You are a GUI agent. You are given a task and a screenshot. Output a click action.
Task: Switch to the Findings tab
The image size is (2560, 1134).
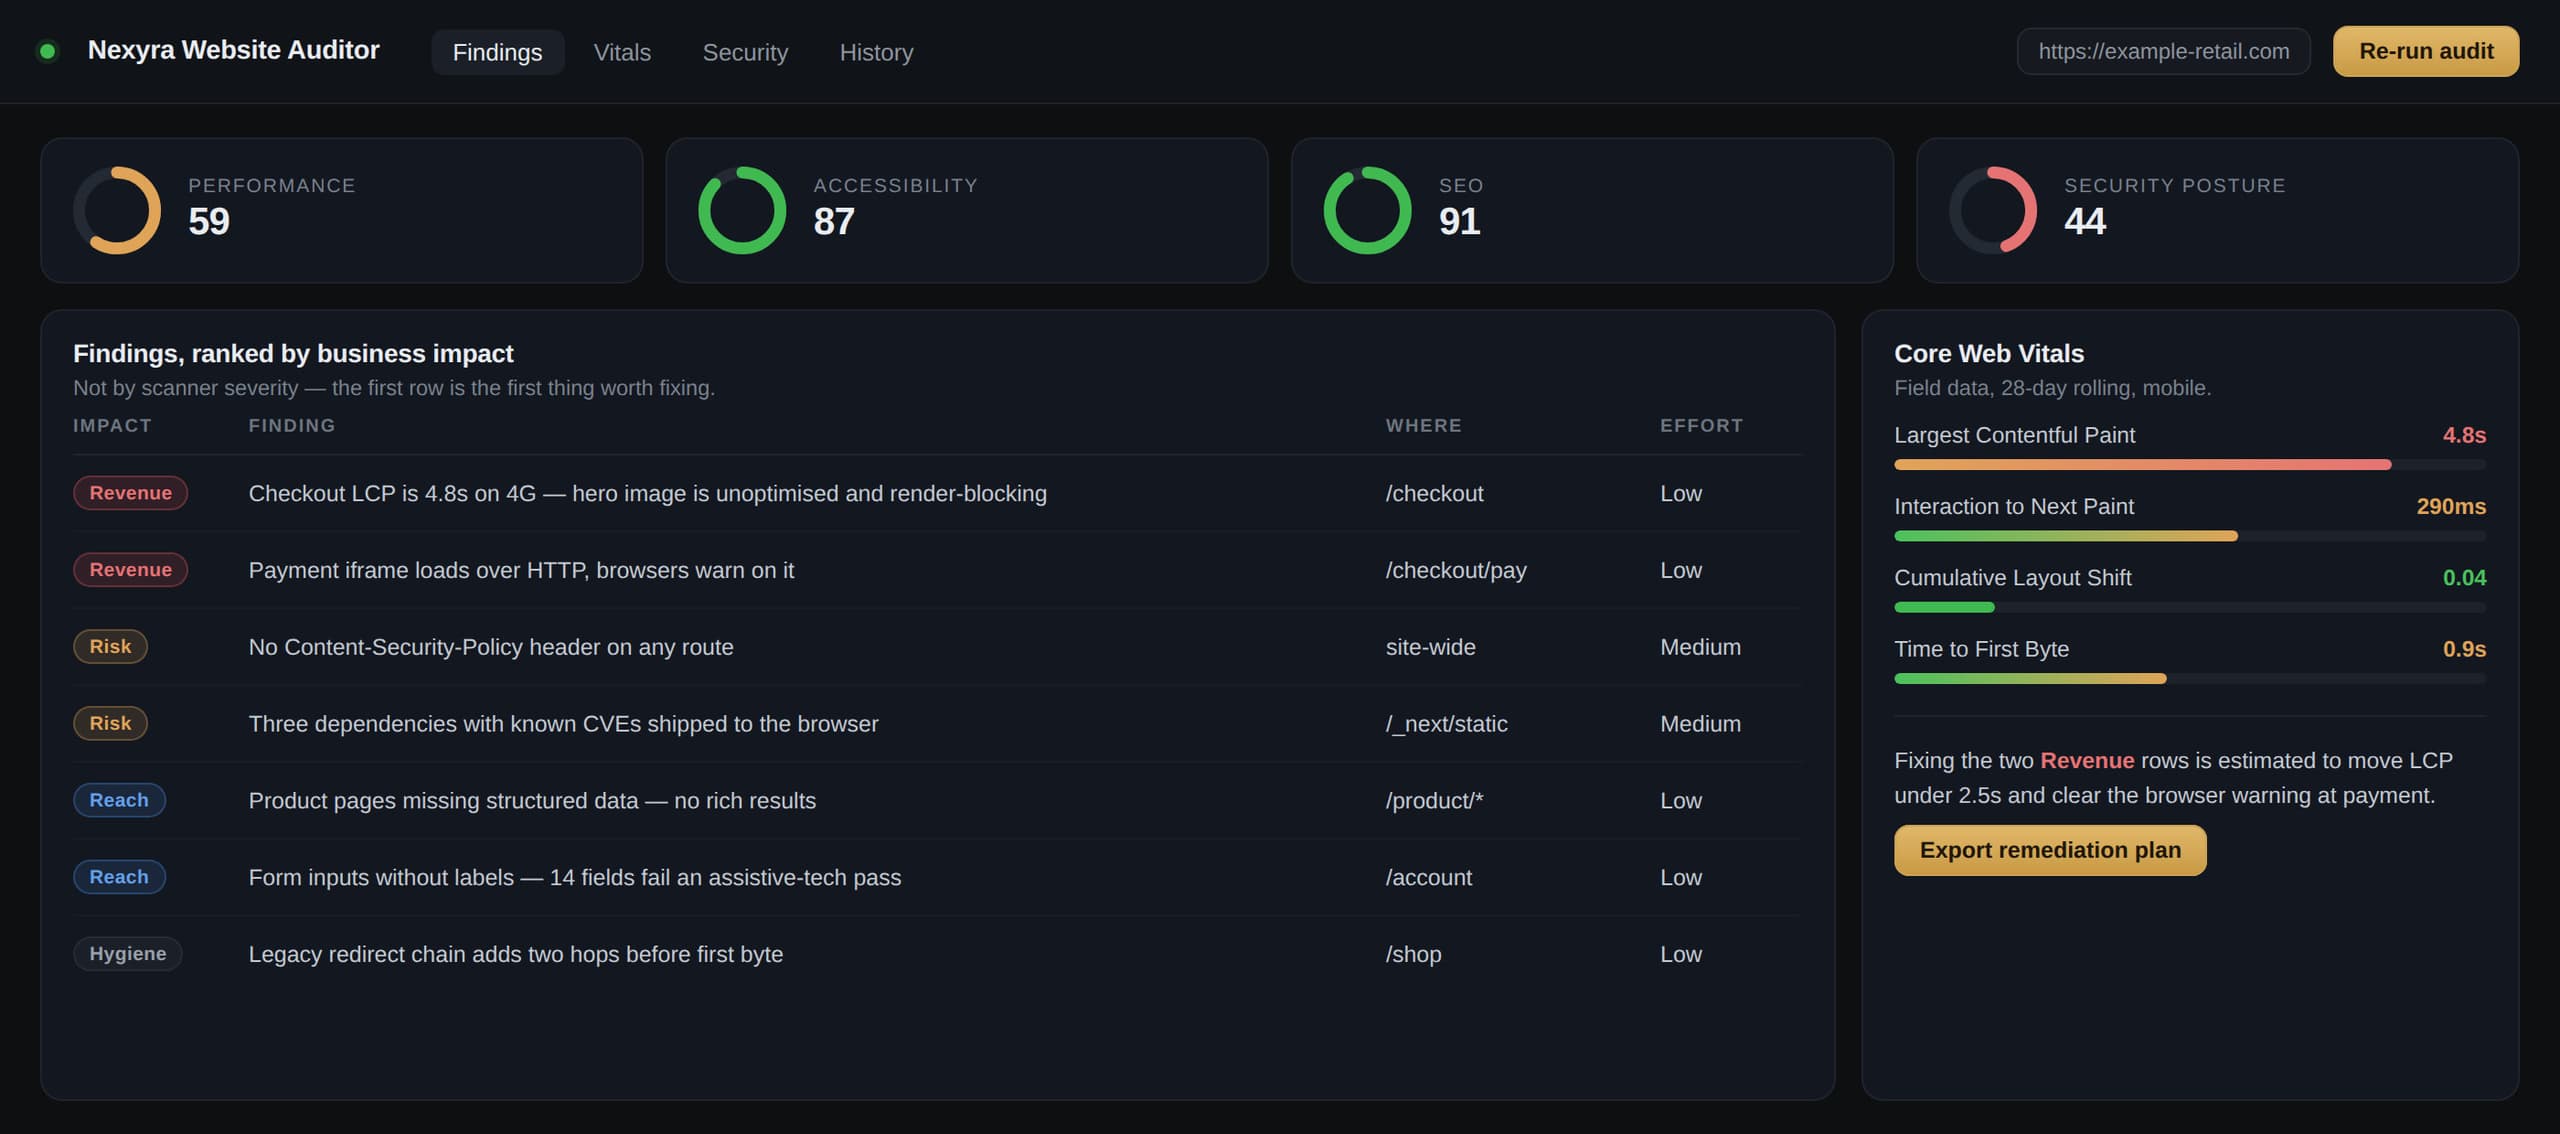[497, 52]
